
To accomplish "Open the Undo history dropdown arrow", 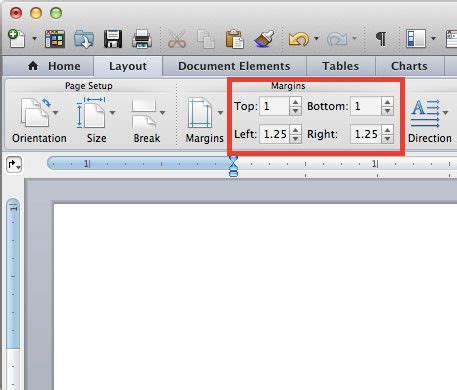I will [316, 39].
